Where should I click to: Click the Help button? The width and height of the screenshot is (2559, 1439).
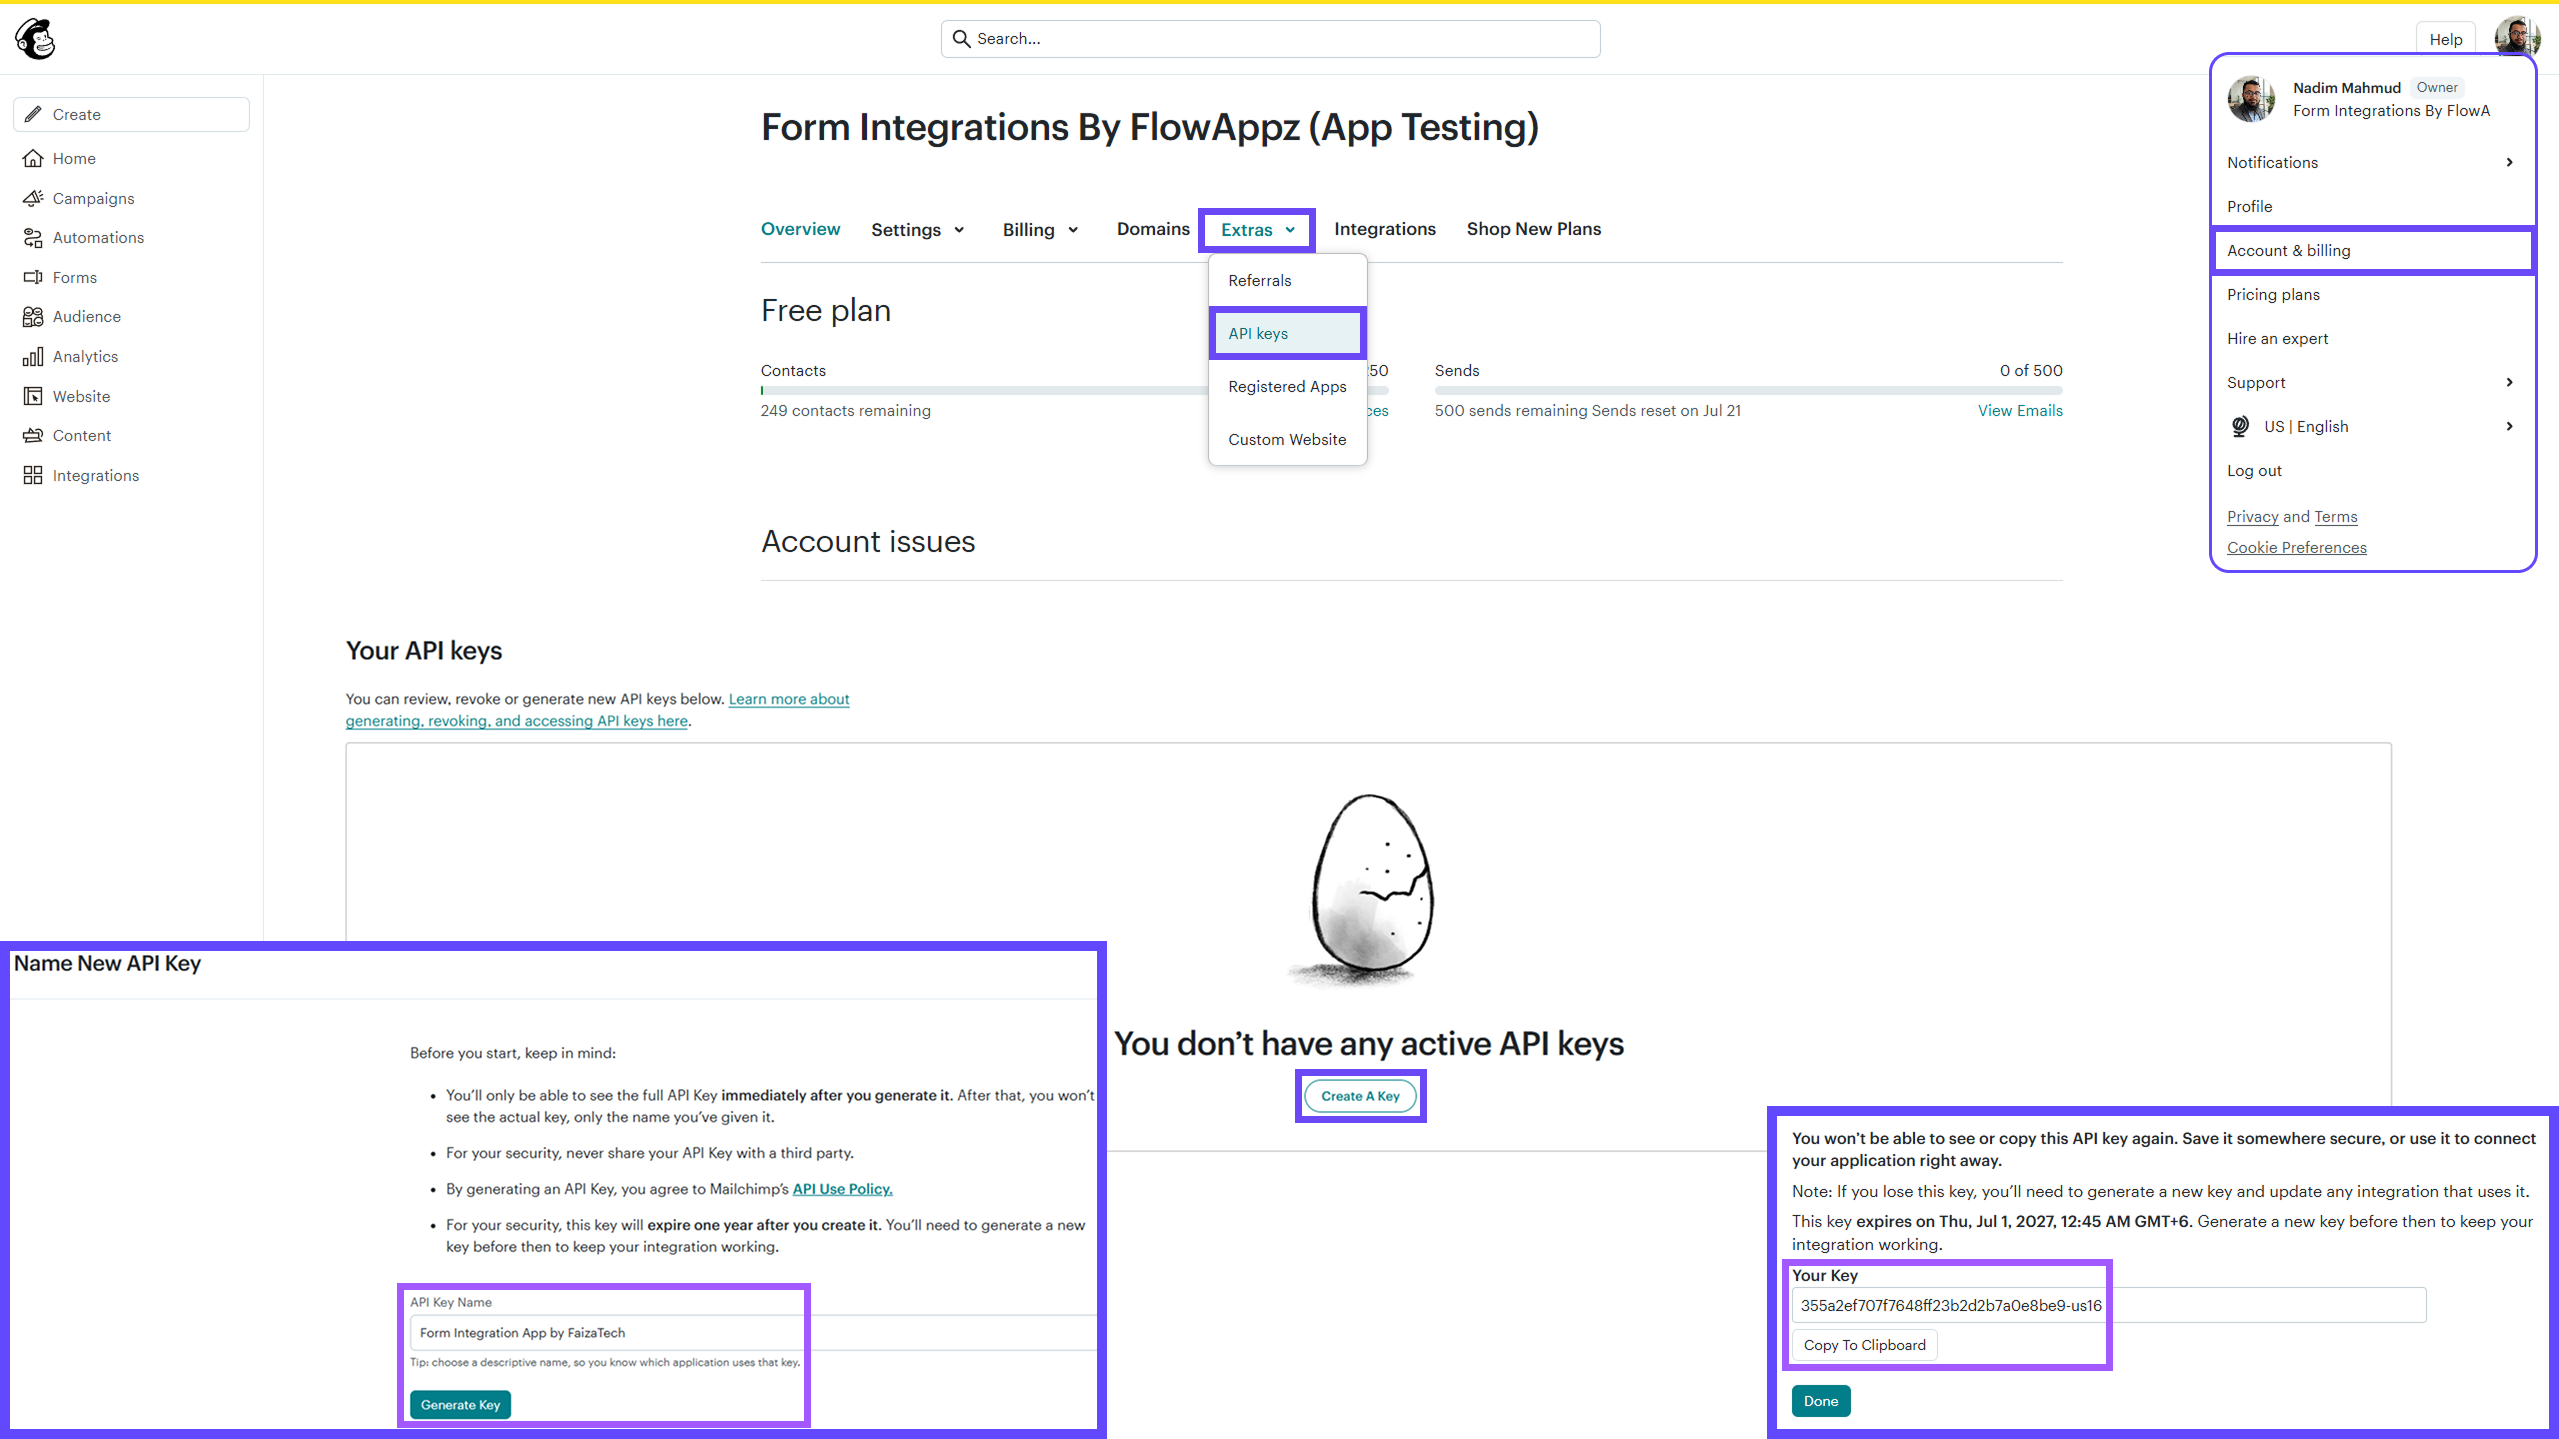tap(2445, 39)
